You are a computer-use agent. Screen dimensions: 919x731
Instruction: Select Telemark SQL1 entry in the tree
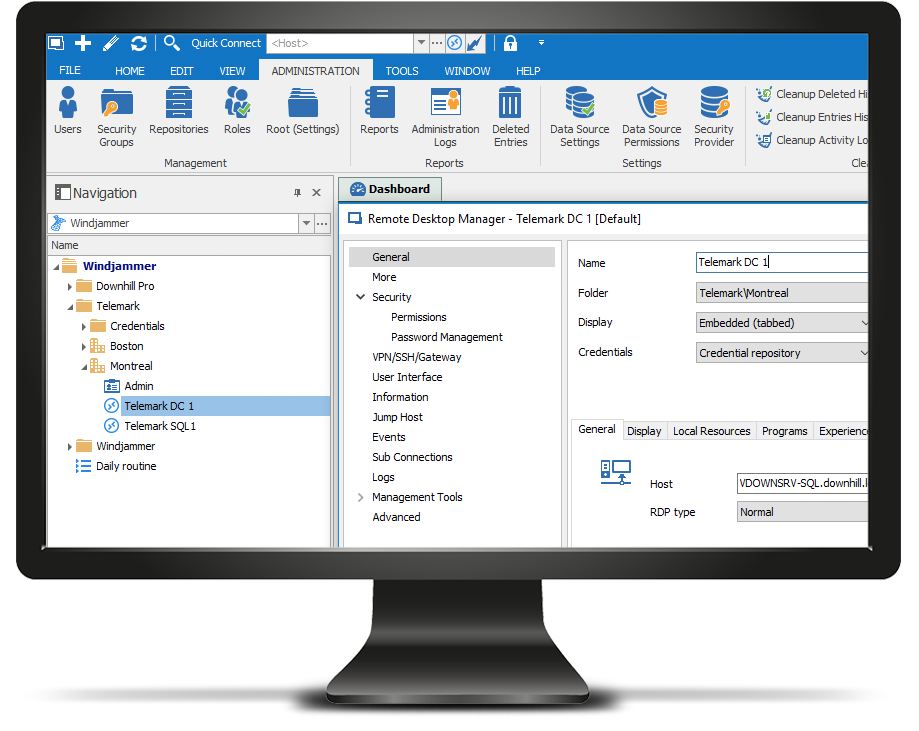(x=160, y=426)
